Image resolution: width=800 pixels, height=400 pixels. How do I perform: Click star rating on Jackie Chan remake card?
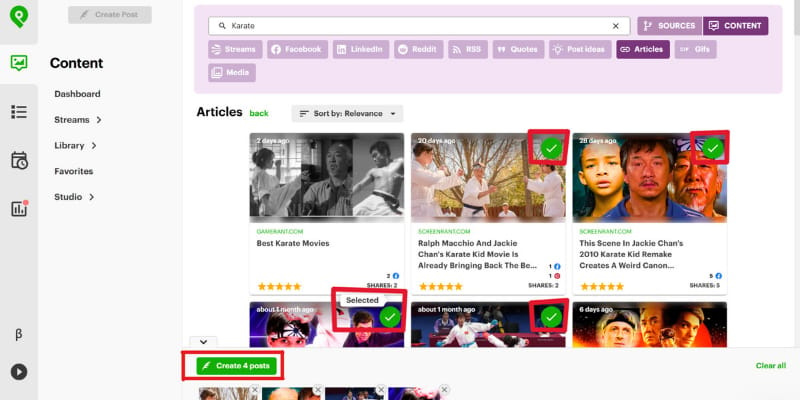602,287
